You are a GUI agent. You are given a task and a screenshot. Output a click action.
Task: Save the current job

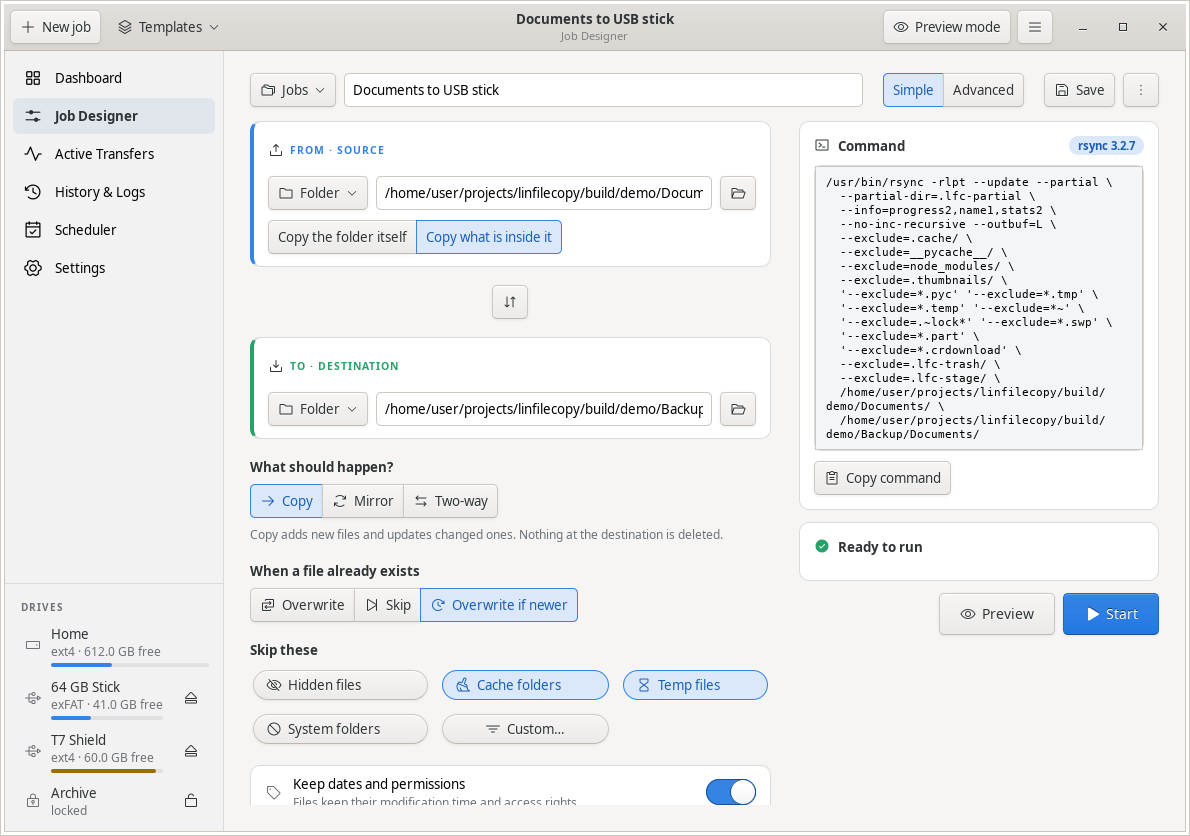[x=1079, y=90]
